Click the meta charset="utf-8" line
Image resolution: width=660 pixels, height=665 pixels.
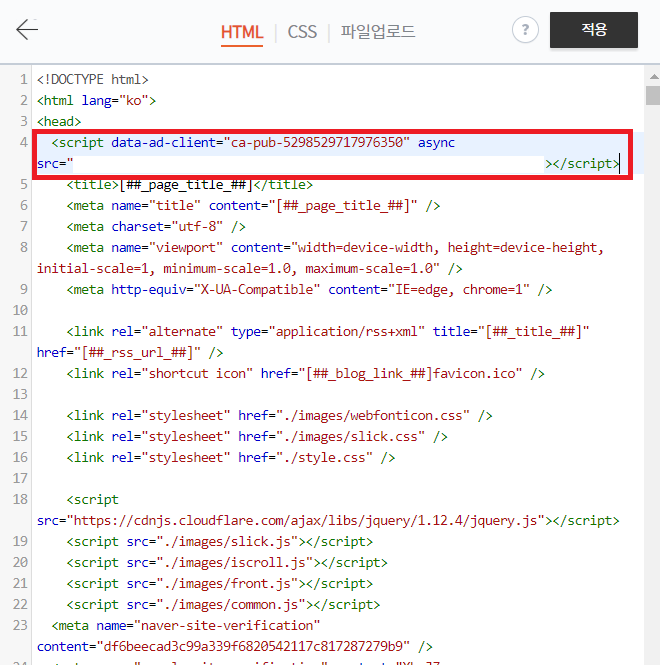[x=156, y=227]
